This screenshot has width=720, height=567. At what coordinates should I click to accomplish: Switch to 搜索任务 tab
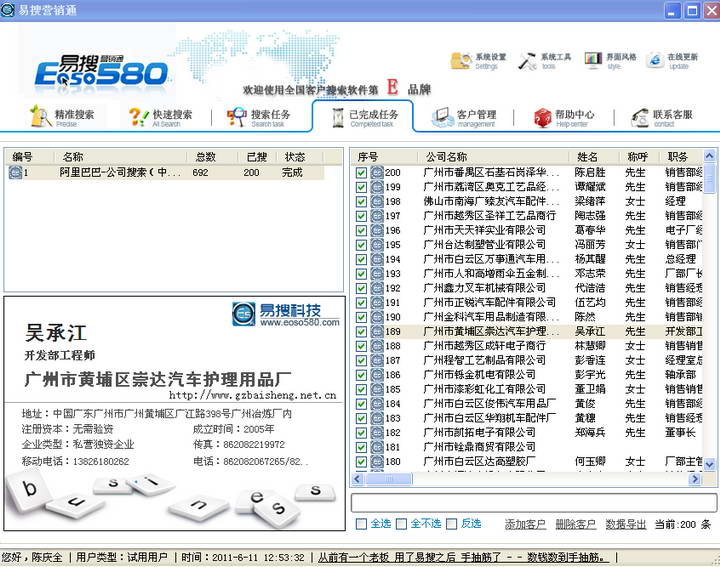click(259, 117)
